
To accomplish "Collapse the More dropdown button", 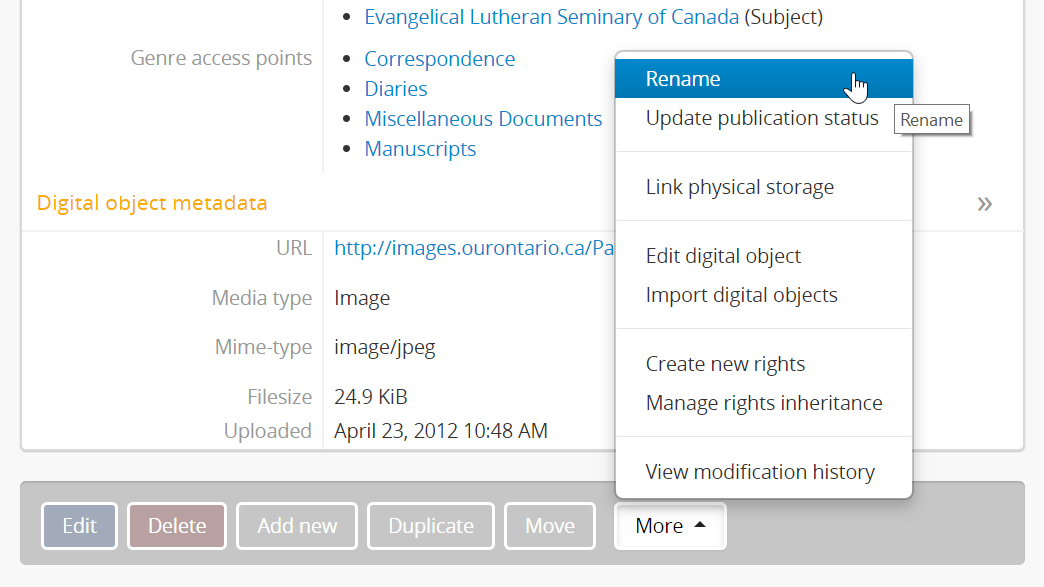I will [670, 526].
